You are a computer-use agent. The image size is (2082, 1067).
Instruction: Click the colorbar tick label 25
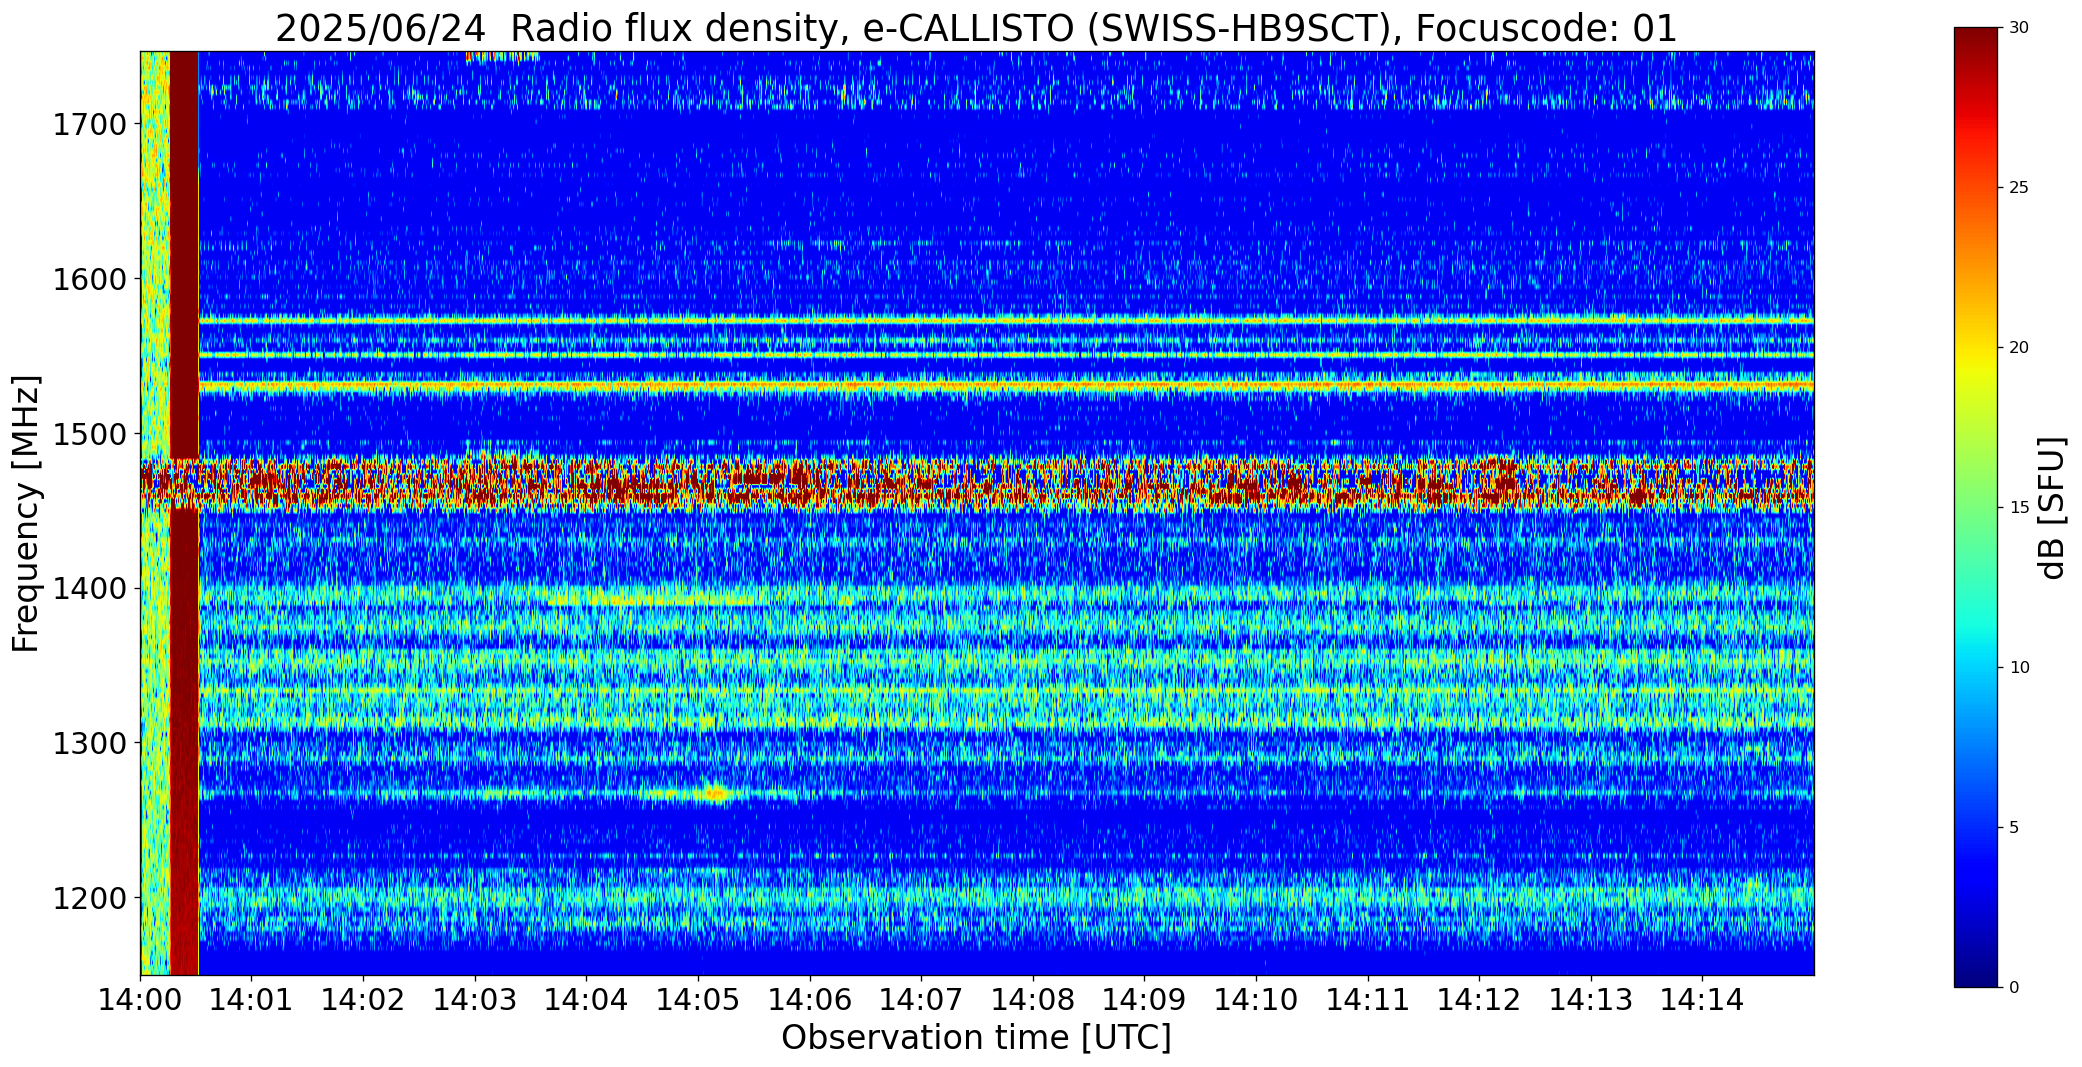pos(2019,188)
